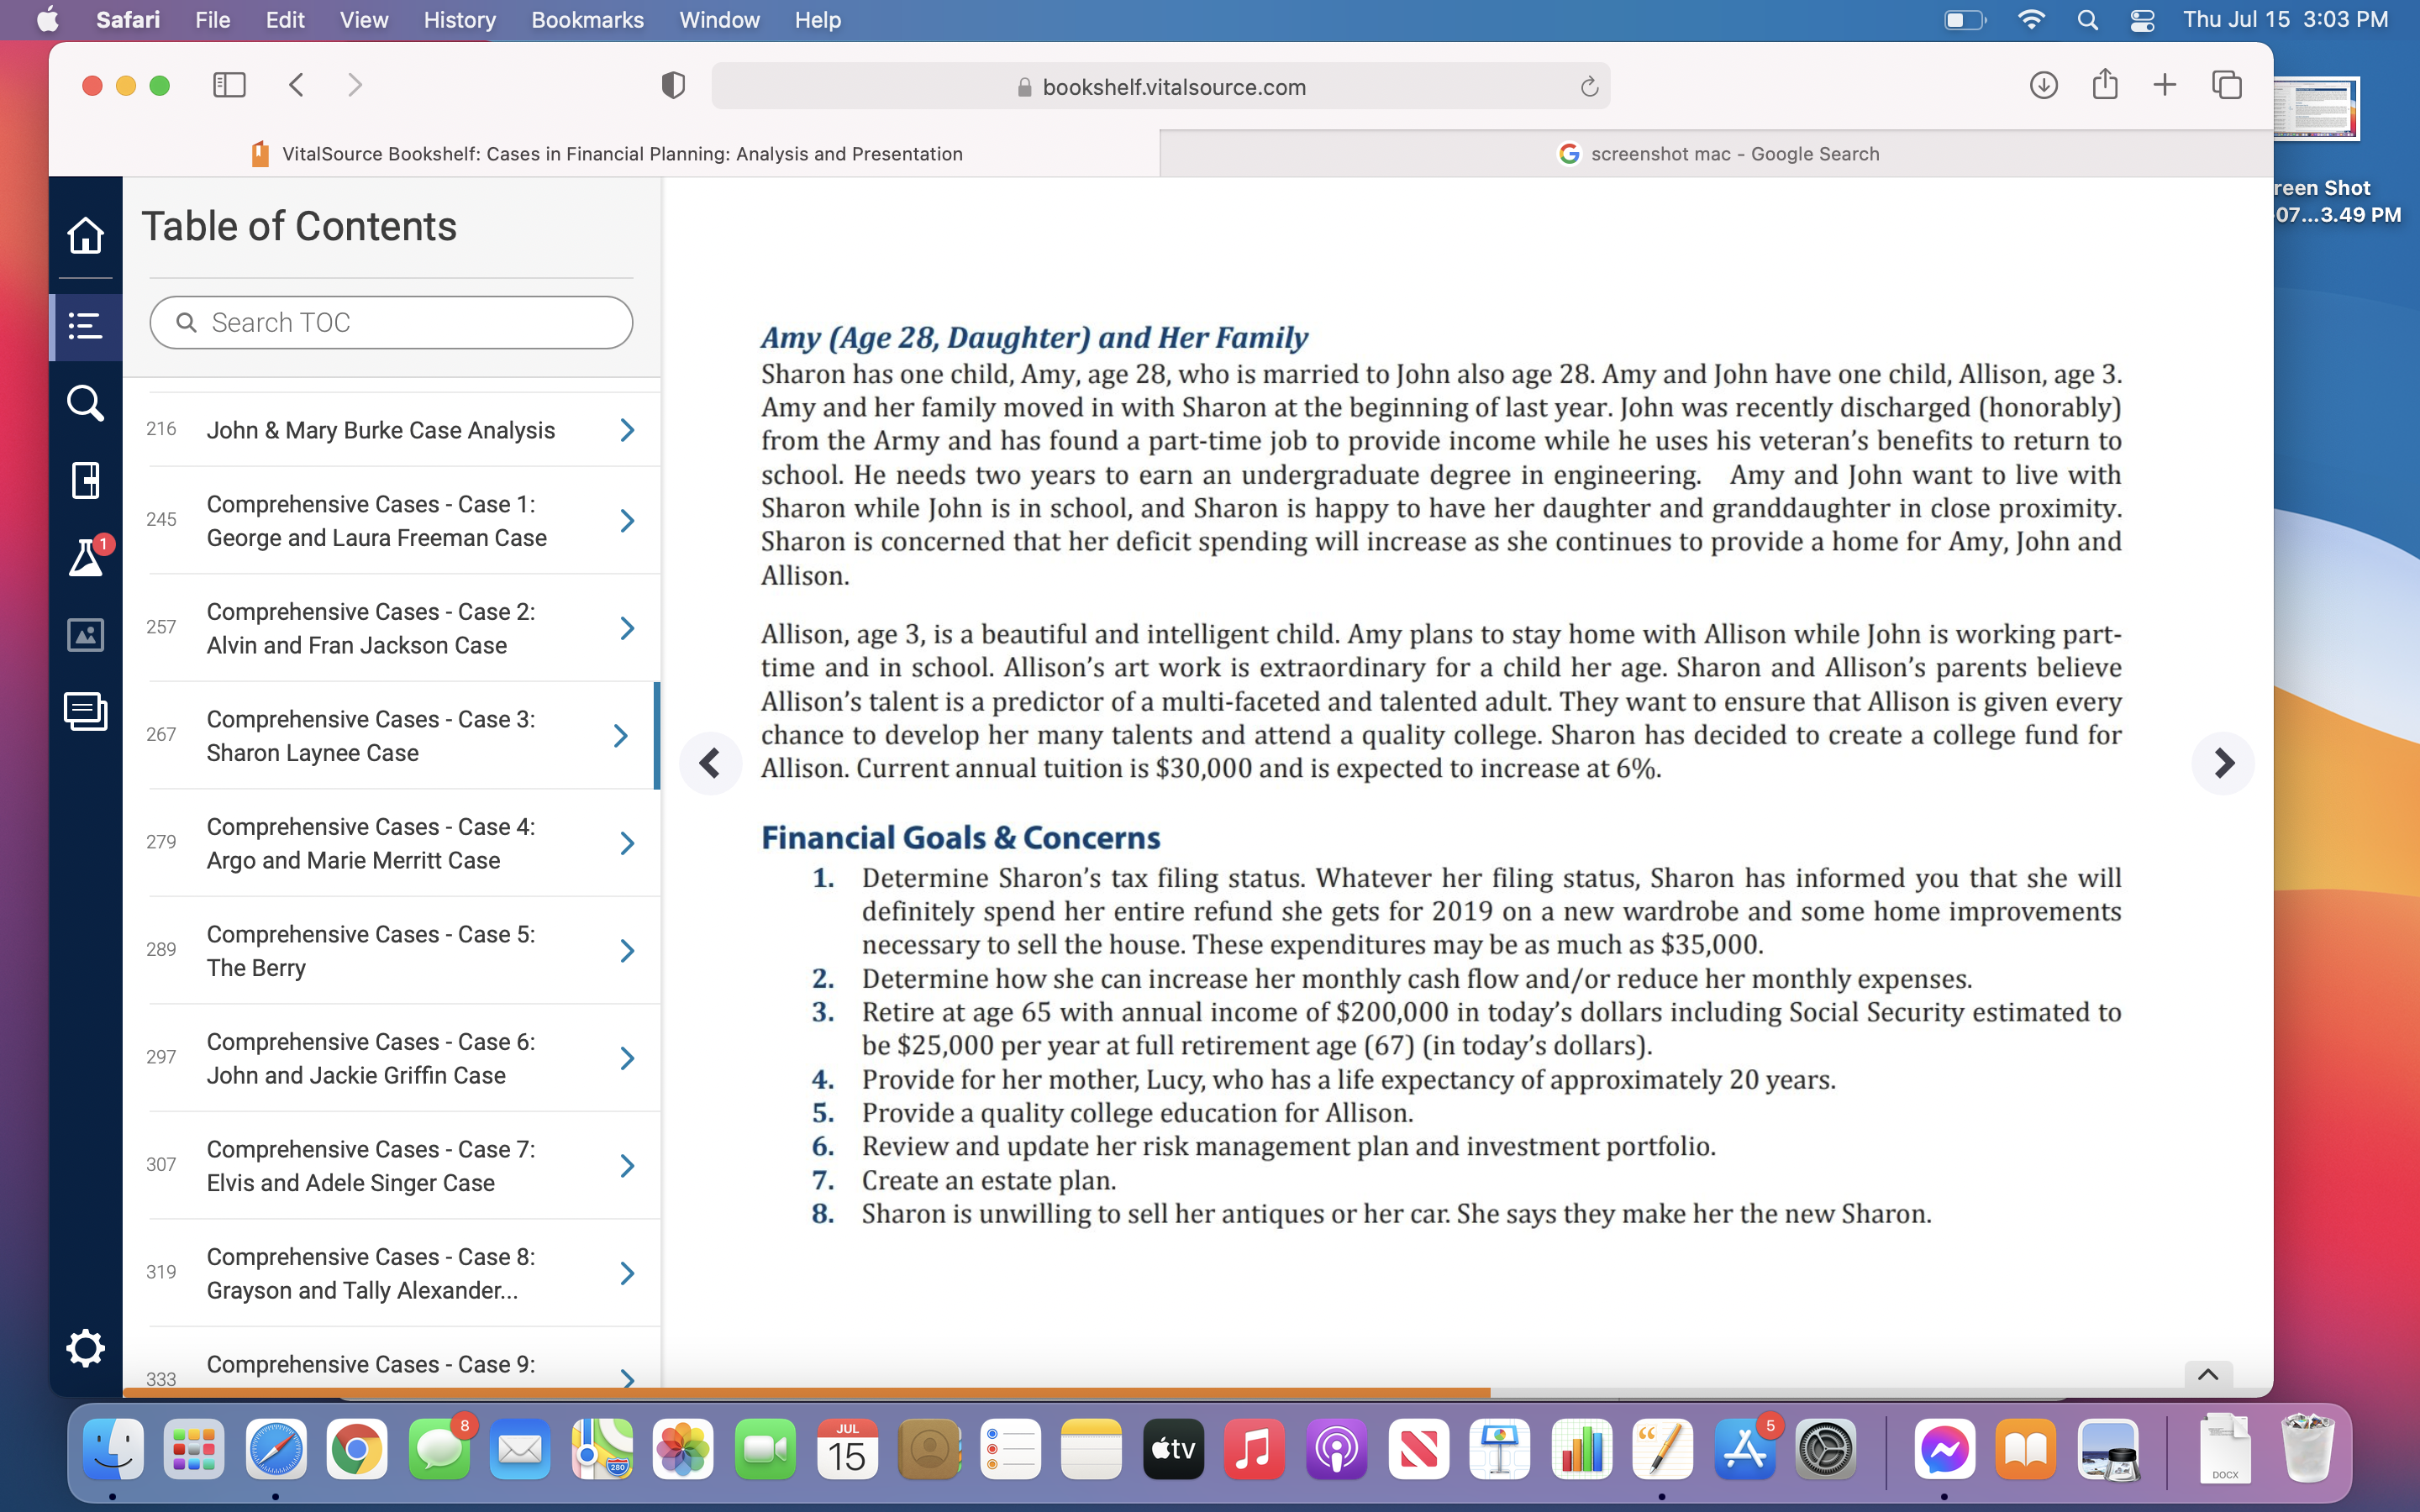Expand Case 8 Grayson and Tally Alexander chevron
The width and height of the screenshot is (2420, 1512).
[627, 1273]
